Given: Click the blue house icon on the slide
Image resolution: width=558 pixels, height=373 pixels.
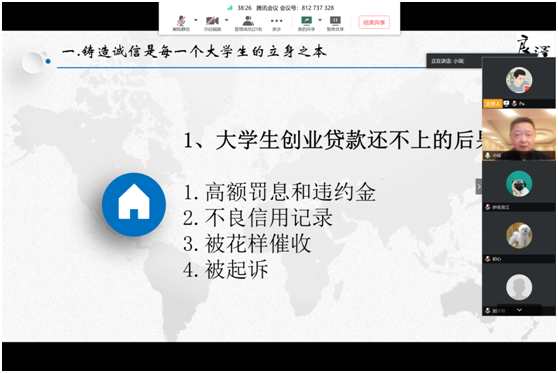Looking at the screenshot, I should 134,205.
